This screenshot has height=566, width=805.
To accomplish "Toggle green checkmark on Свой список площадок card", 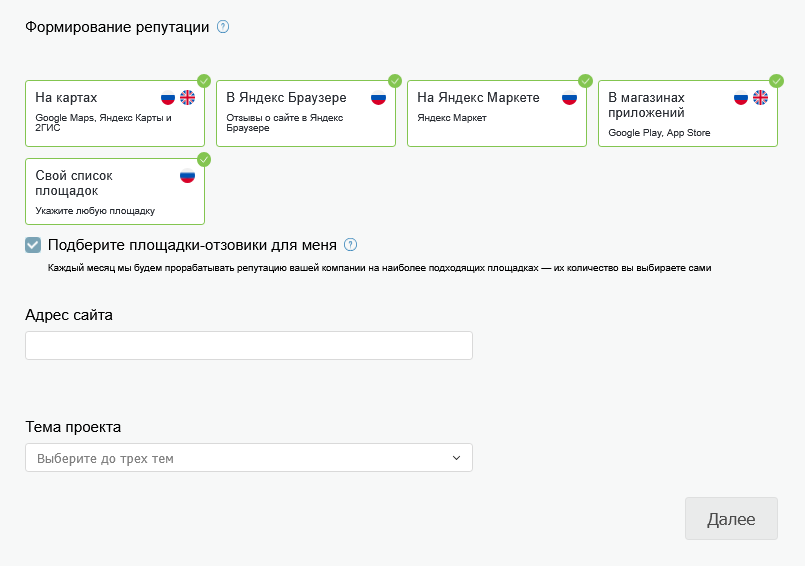I will tap(204, 159).
